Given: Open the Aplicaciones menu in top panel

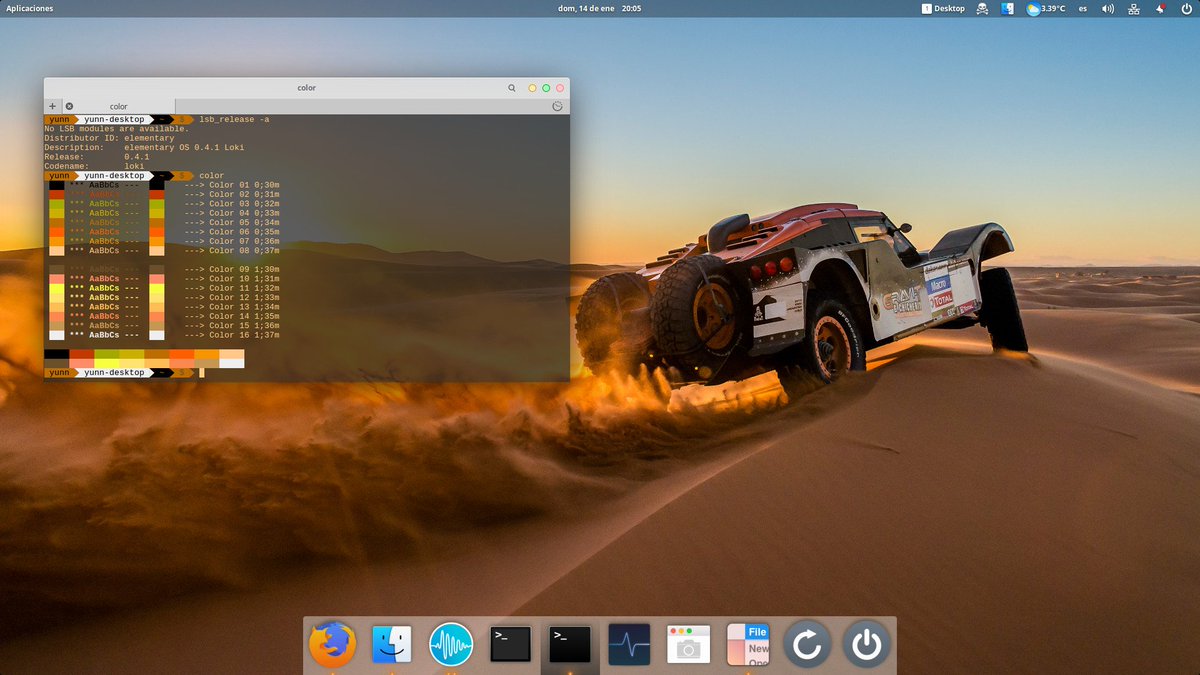Looking at the screenshot, I should (30, 8).
